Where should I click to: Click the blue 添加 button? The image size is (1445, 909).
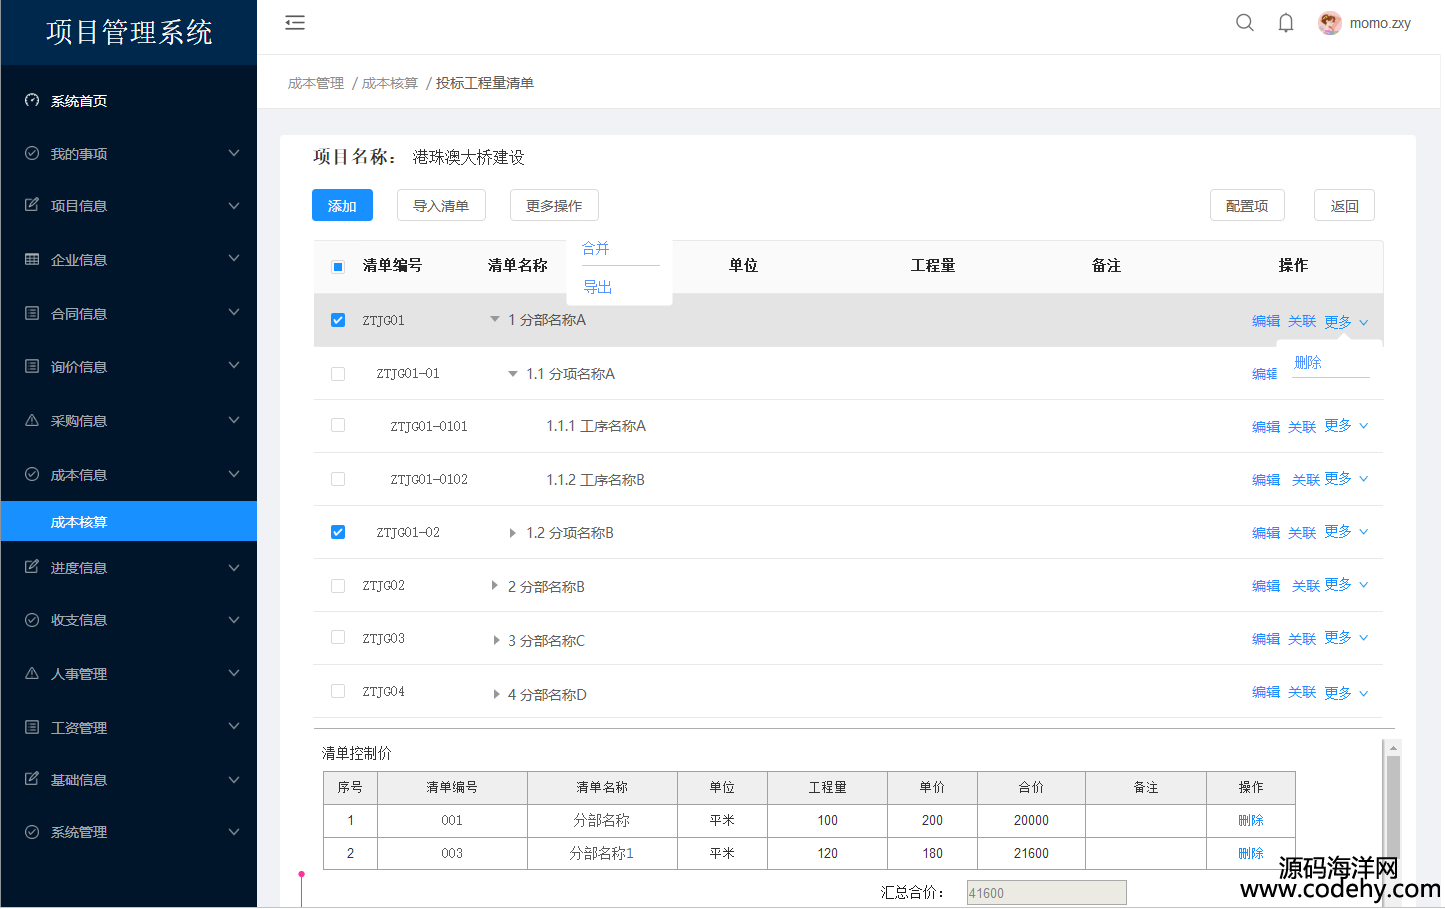[x=342, y=205]
